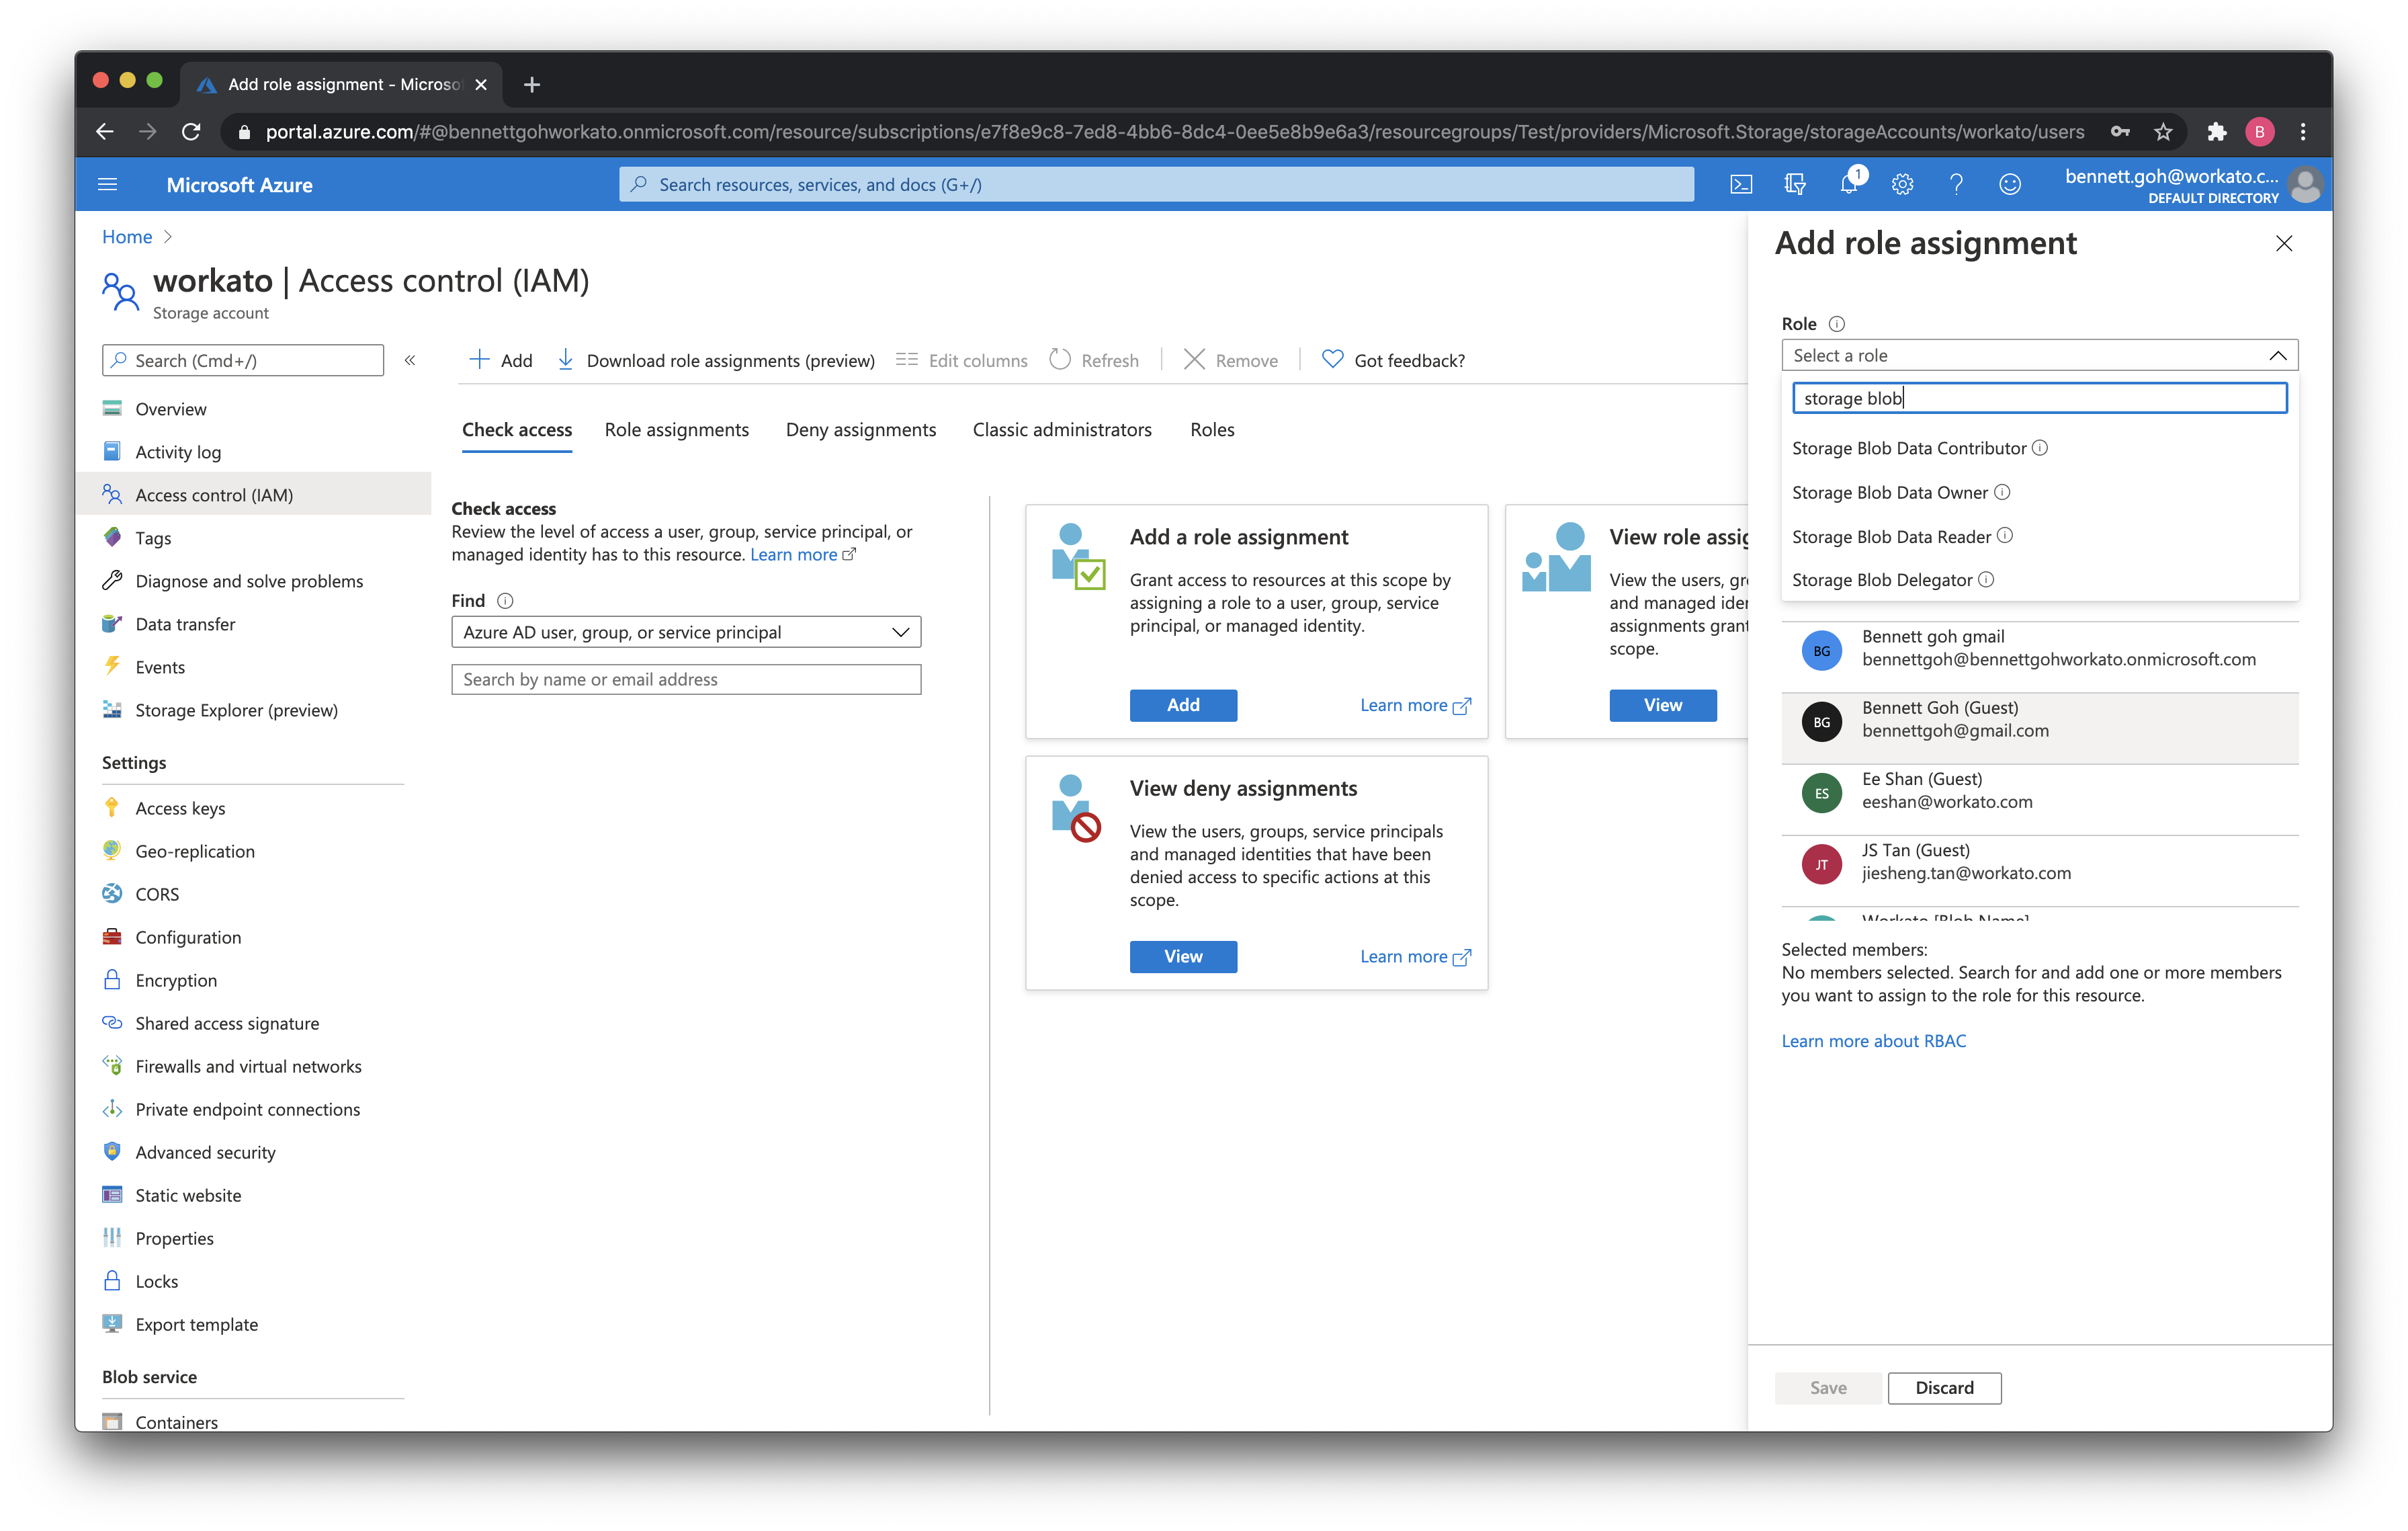
Task: Open the hamburger portal menu
Action: click(x=108, y=185)
